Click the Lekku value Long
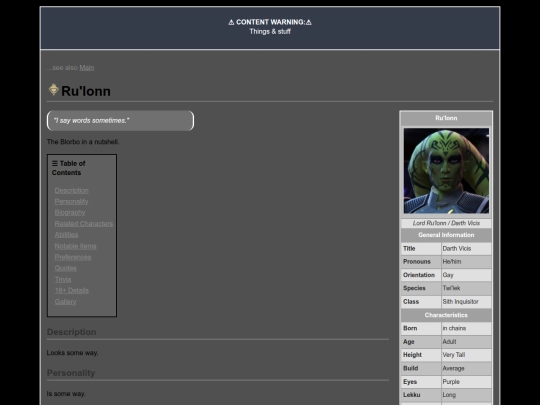Screen dimensions: 540x405 466,395
